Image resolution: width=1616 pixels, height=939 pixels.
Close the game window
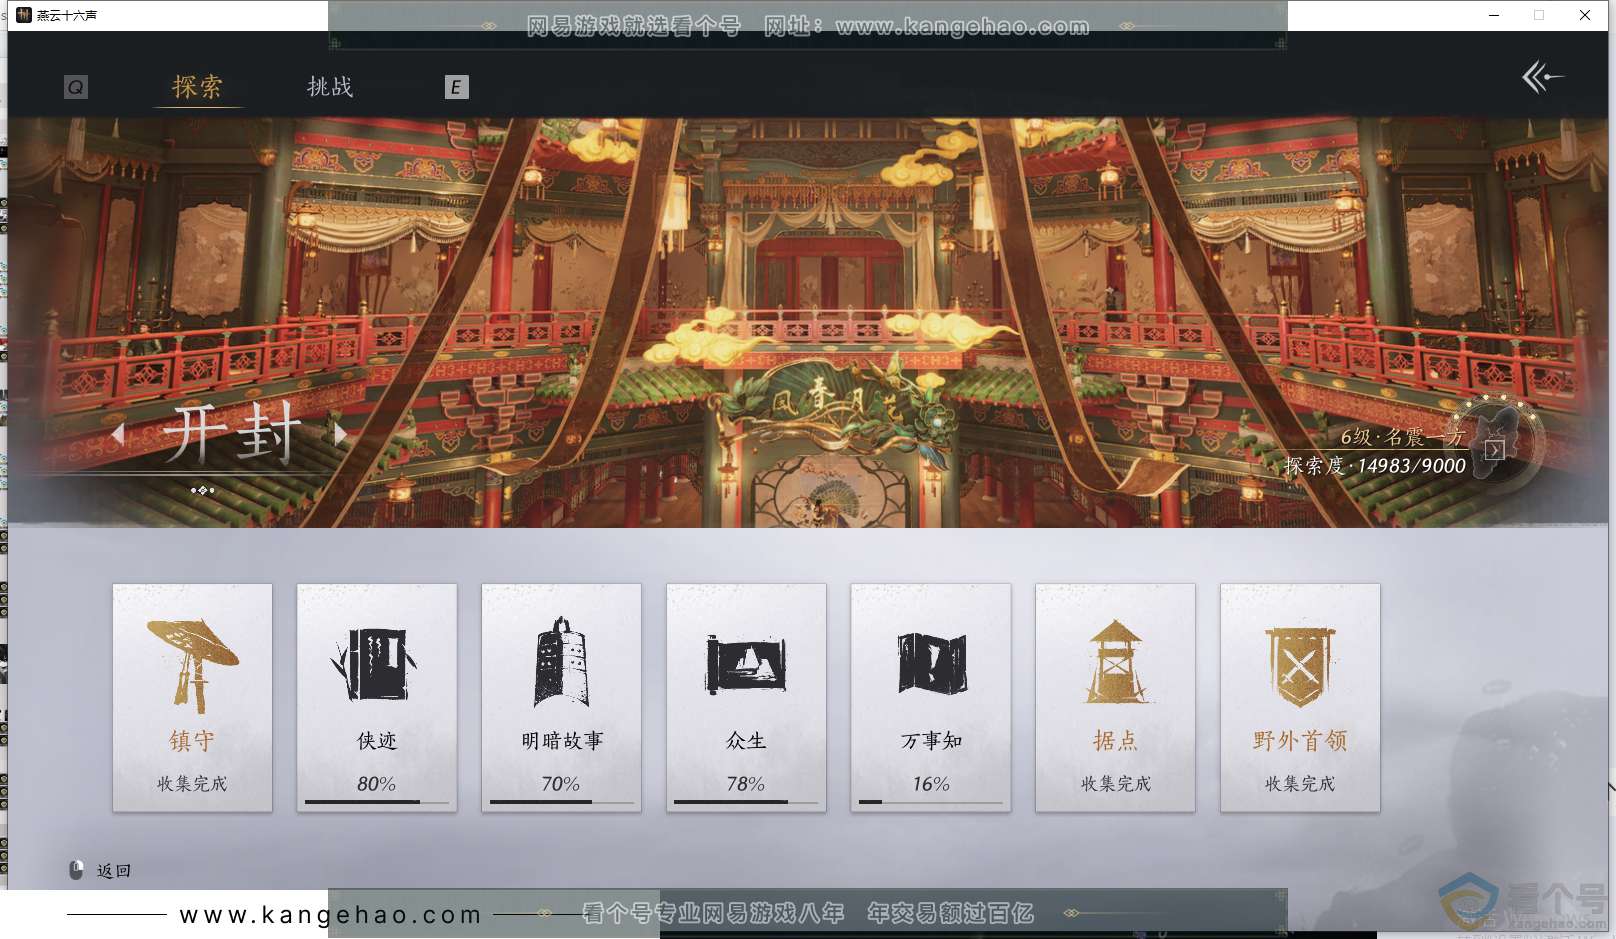(1585, 15)
